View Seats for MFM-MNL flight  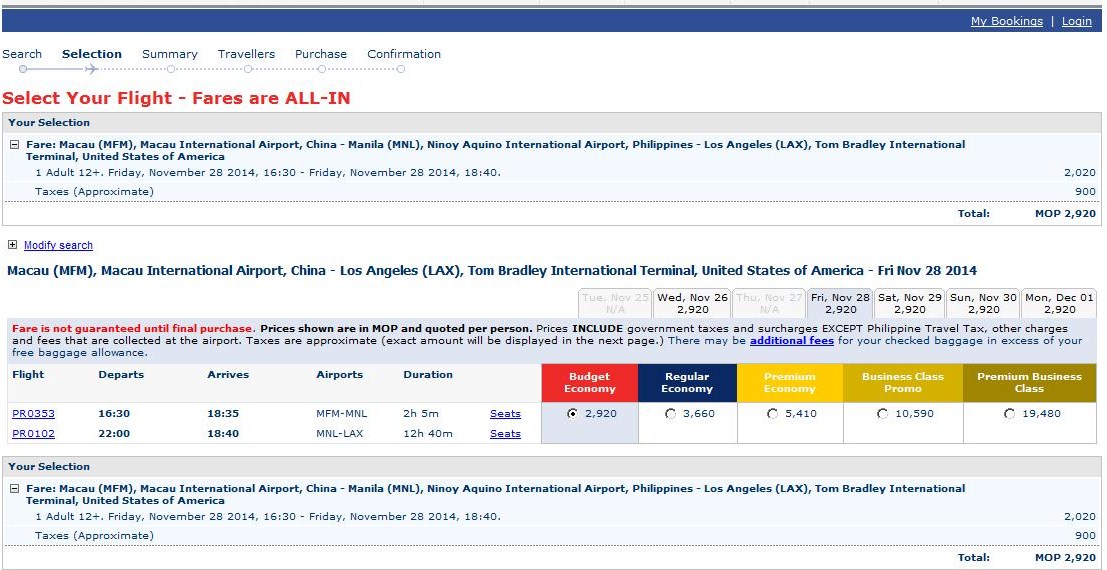(x=505, y=414)
